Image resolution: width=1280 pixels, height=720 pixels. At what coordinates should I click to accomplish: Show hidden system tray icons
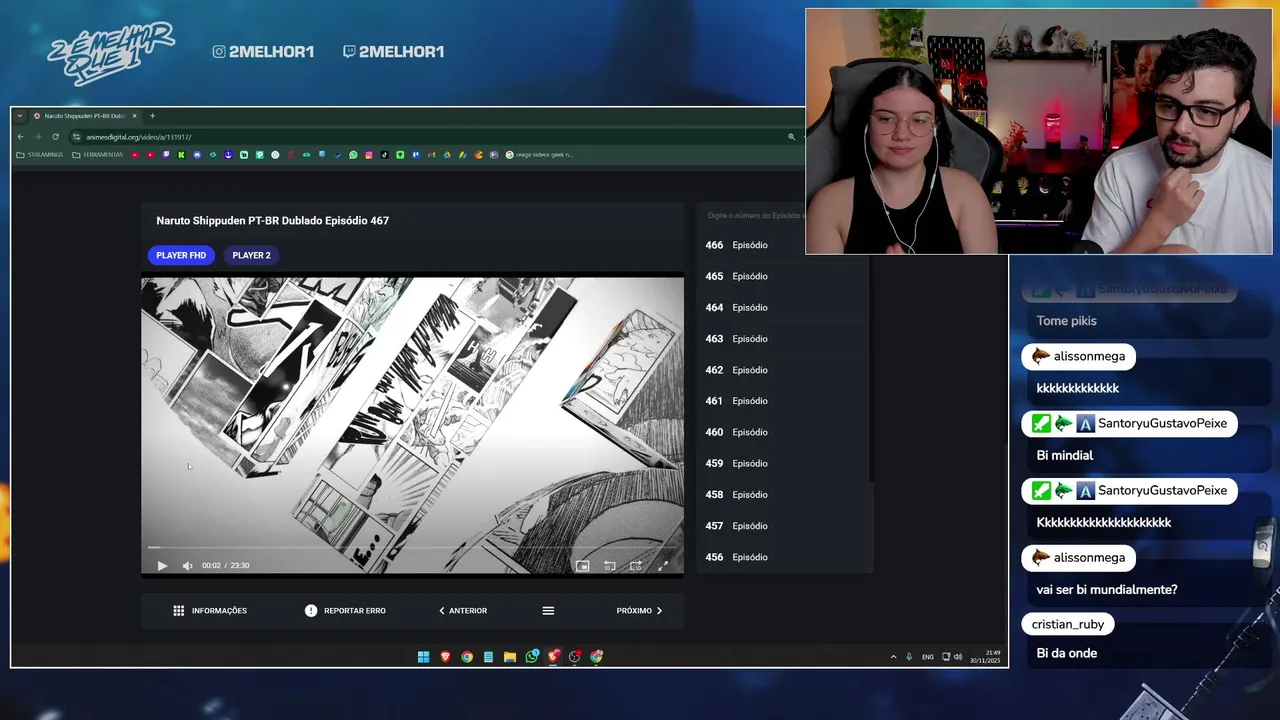tap(893, 657)
